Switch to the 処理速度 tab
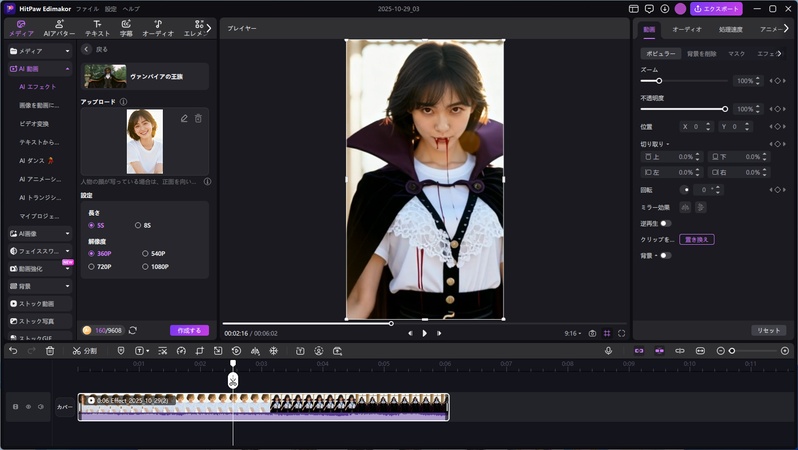798x450 pixels. click(730, 30)
